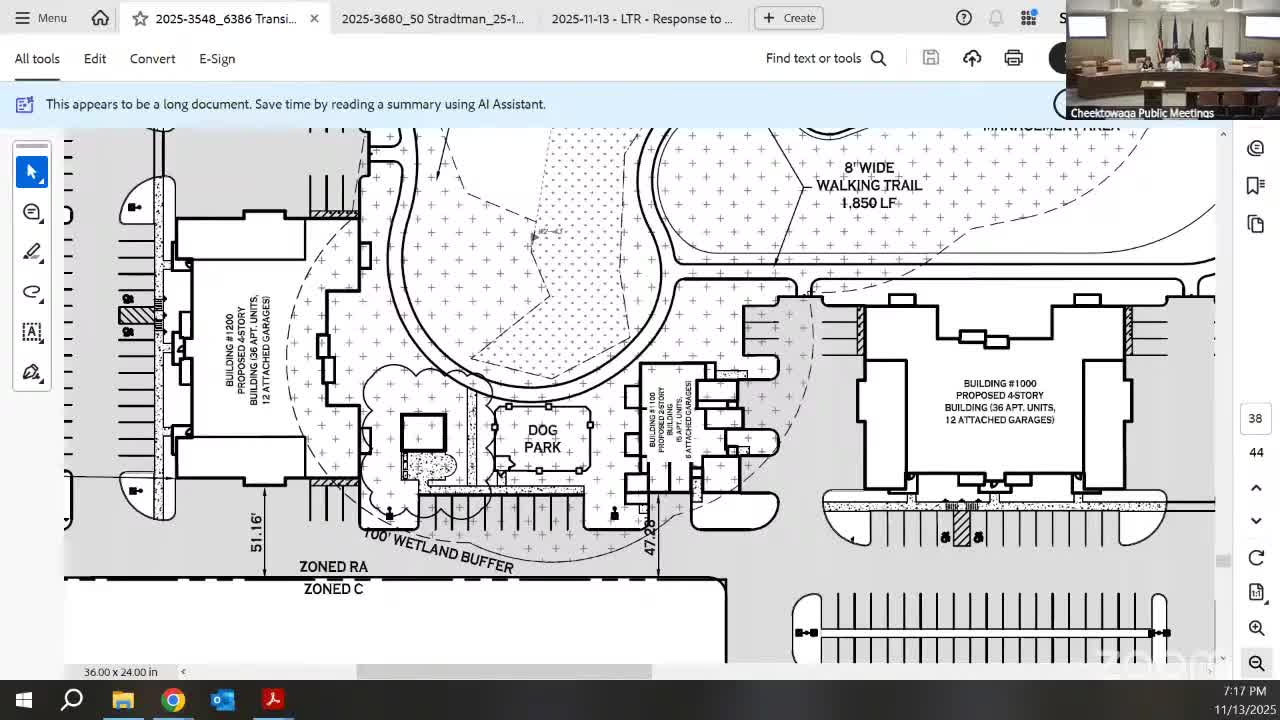
Task: Switch to the 2025-3680_50 Stradtman tab
Action: tap(432, 18)
